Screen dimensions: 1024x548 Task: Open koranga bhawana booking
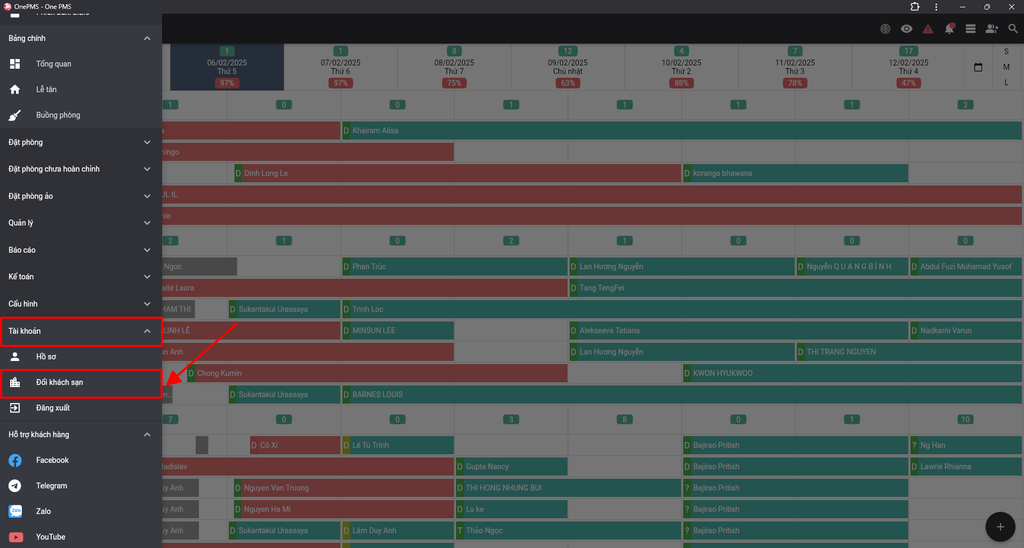(795, 173)
